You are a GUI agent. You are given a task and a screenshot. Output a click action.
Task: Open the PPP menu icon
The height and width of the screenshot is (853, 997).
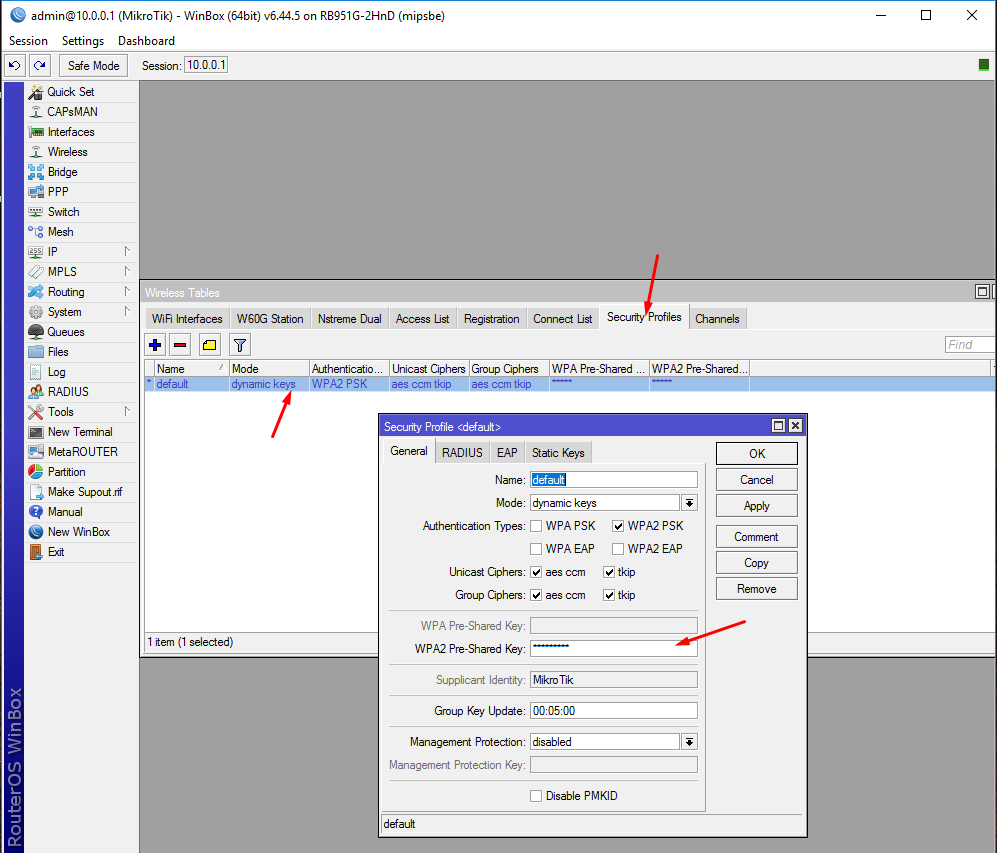[36, 192]
